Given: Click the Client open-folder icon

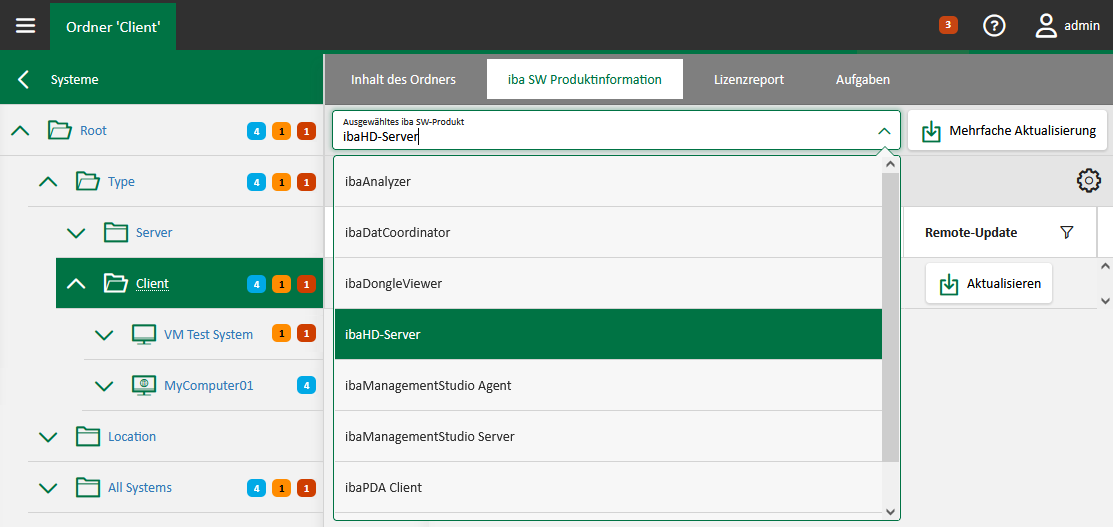Looking at the screenshot, I should (x=116, y=283).
